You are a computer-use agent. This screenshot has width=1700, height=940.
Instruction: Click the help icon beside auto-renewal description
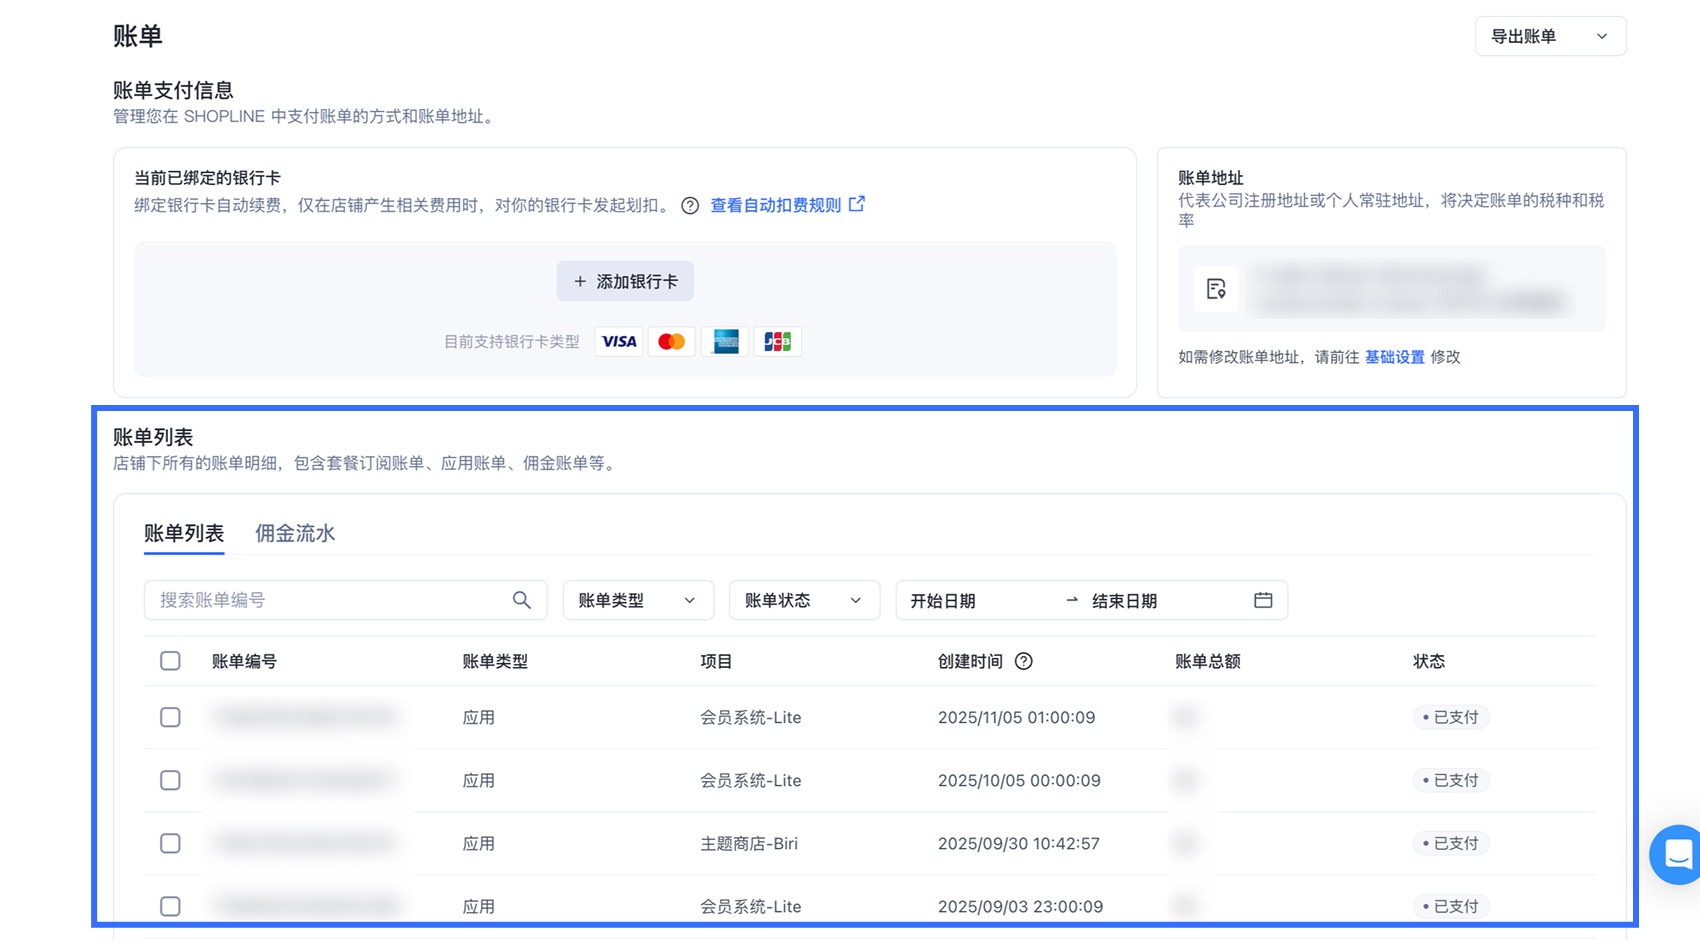(x=690, y=206)
